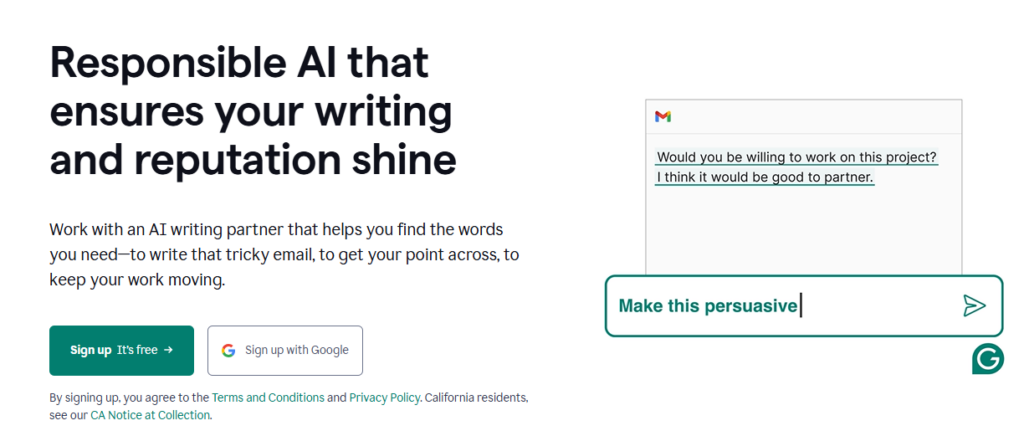Click the Sign up It's free button

pos(121,350)
